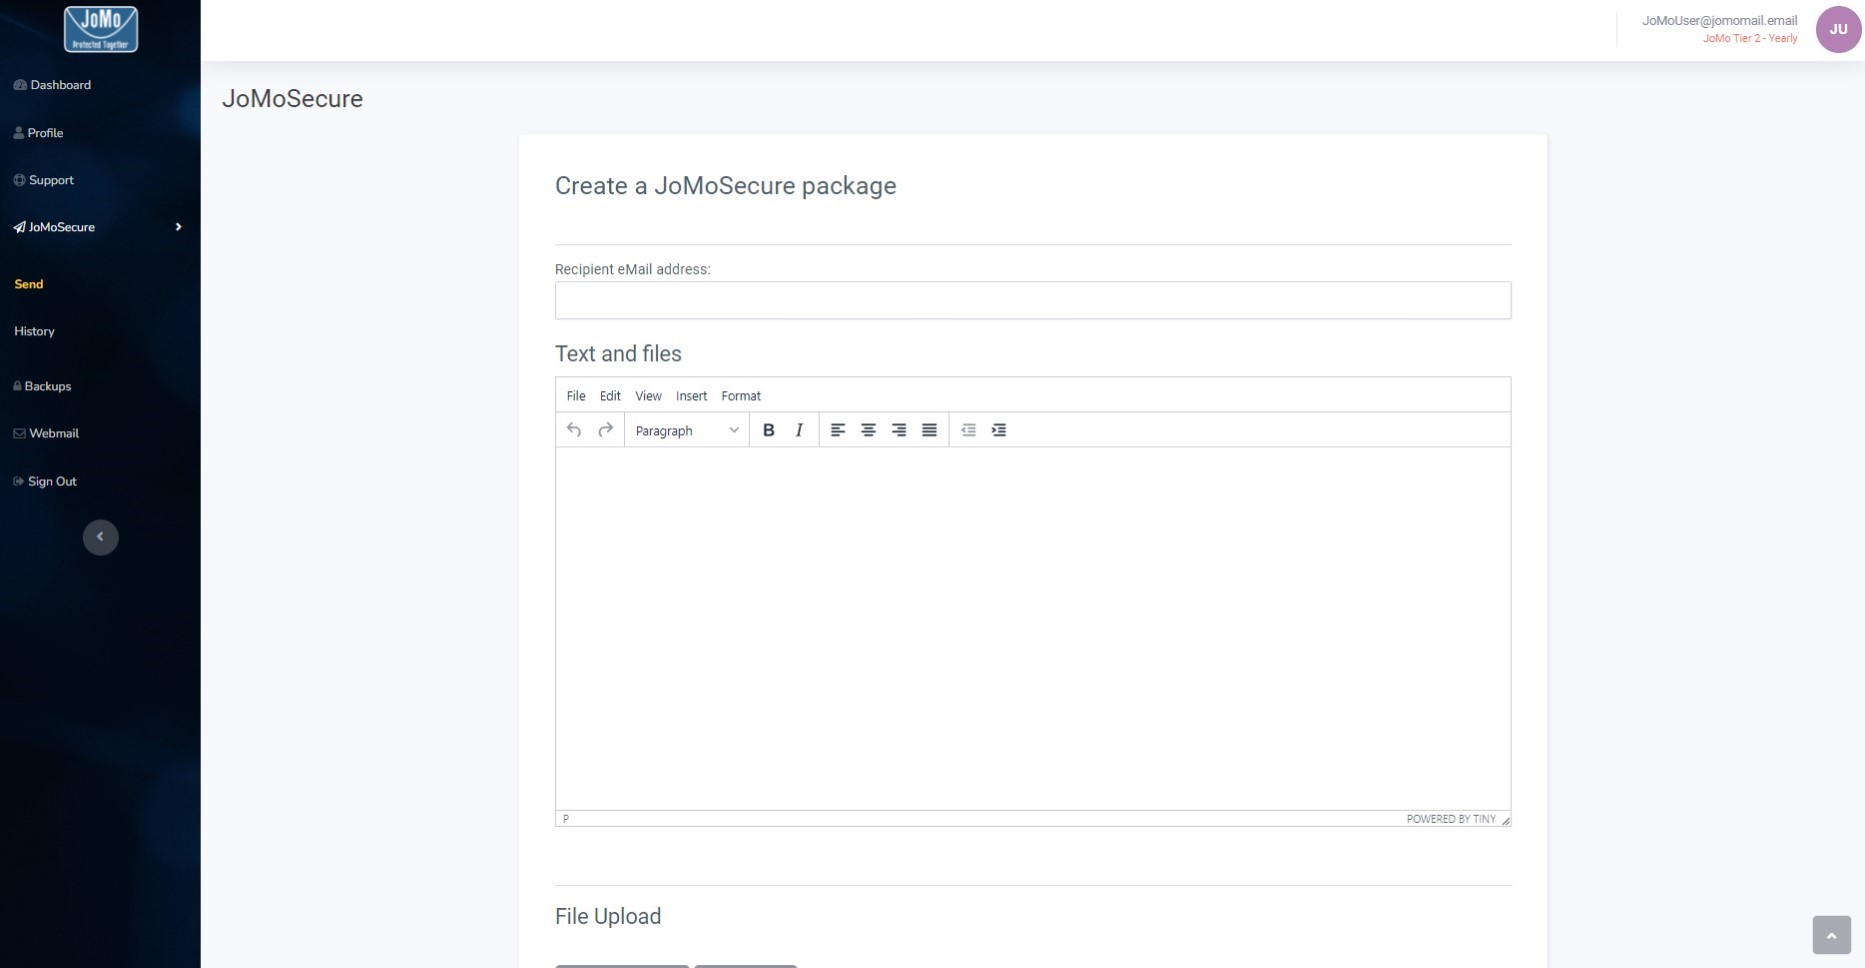Click the JoMoSecure paper plane icon
Viewport: 1865px width, 968px height.
click(x=19, y=227)
